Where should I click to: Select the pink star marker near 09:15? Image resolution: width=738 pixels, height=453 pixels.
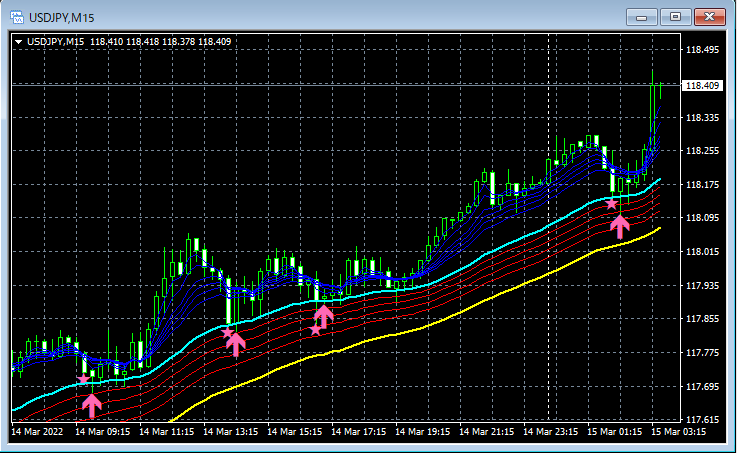click(x=83, y=379)
